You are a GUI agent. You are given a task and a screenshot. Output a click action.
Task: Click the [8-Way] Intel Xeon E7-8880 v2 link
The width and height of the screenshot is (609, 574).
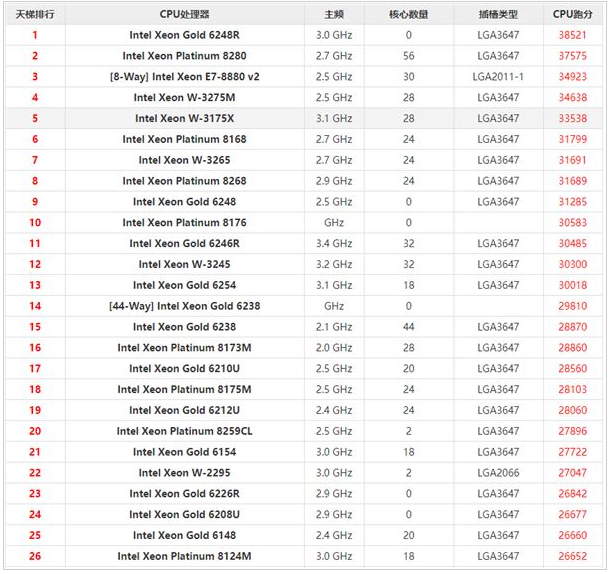coord(184,77)
